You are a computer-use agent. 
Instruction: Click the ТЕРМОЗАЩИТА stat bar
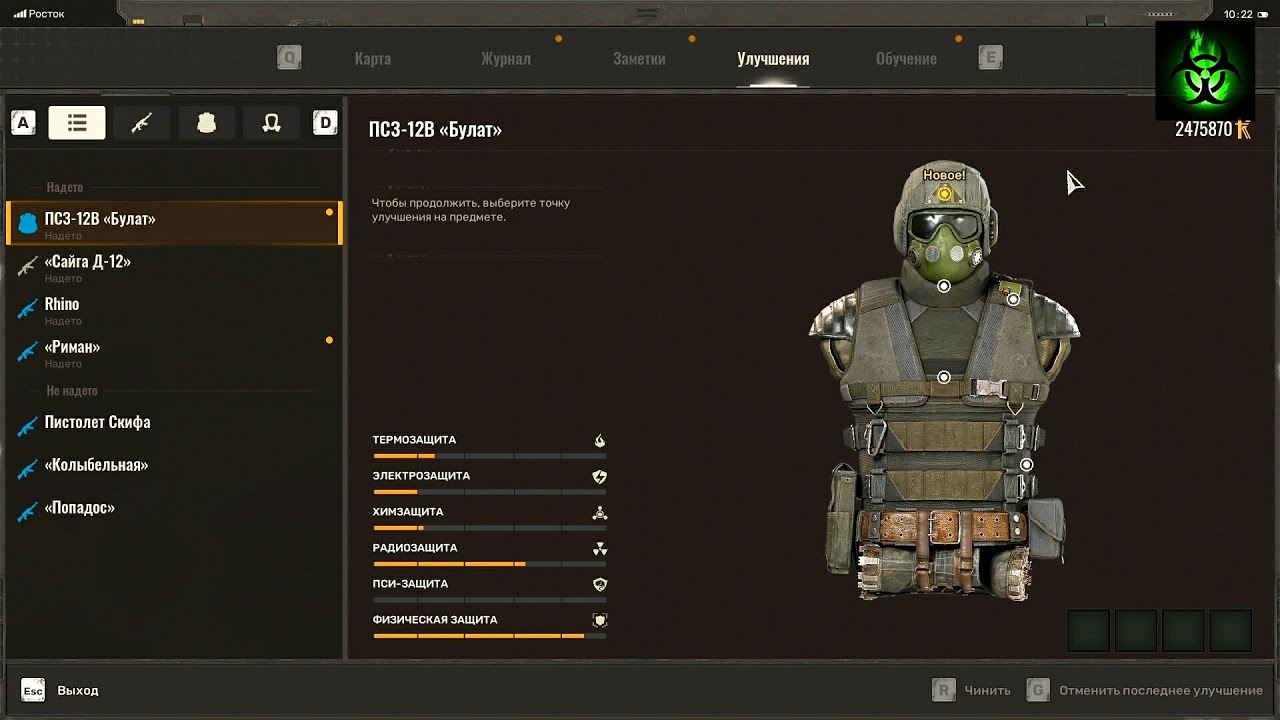coord(489,456)
